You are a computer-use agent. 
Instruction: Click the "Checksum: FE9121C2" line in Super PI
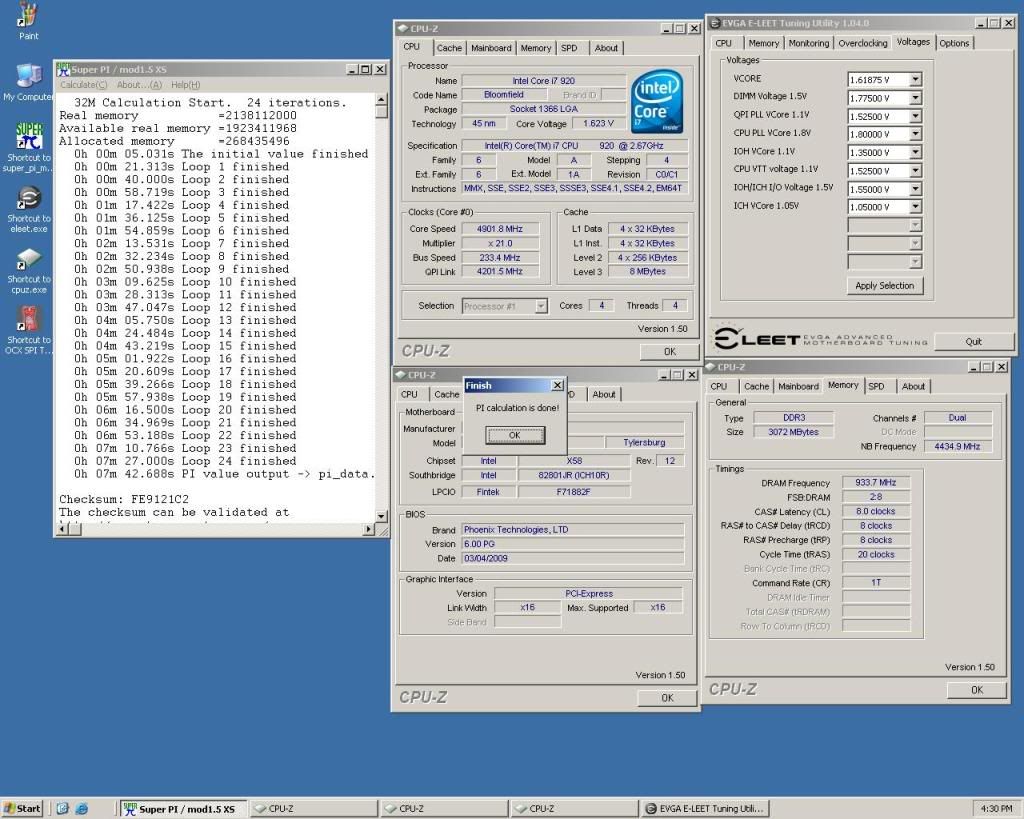tap(124, 499)
